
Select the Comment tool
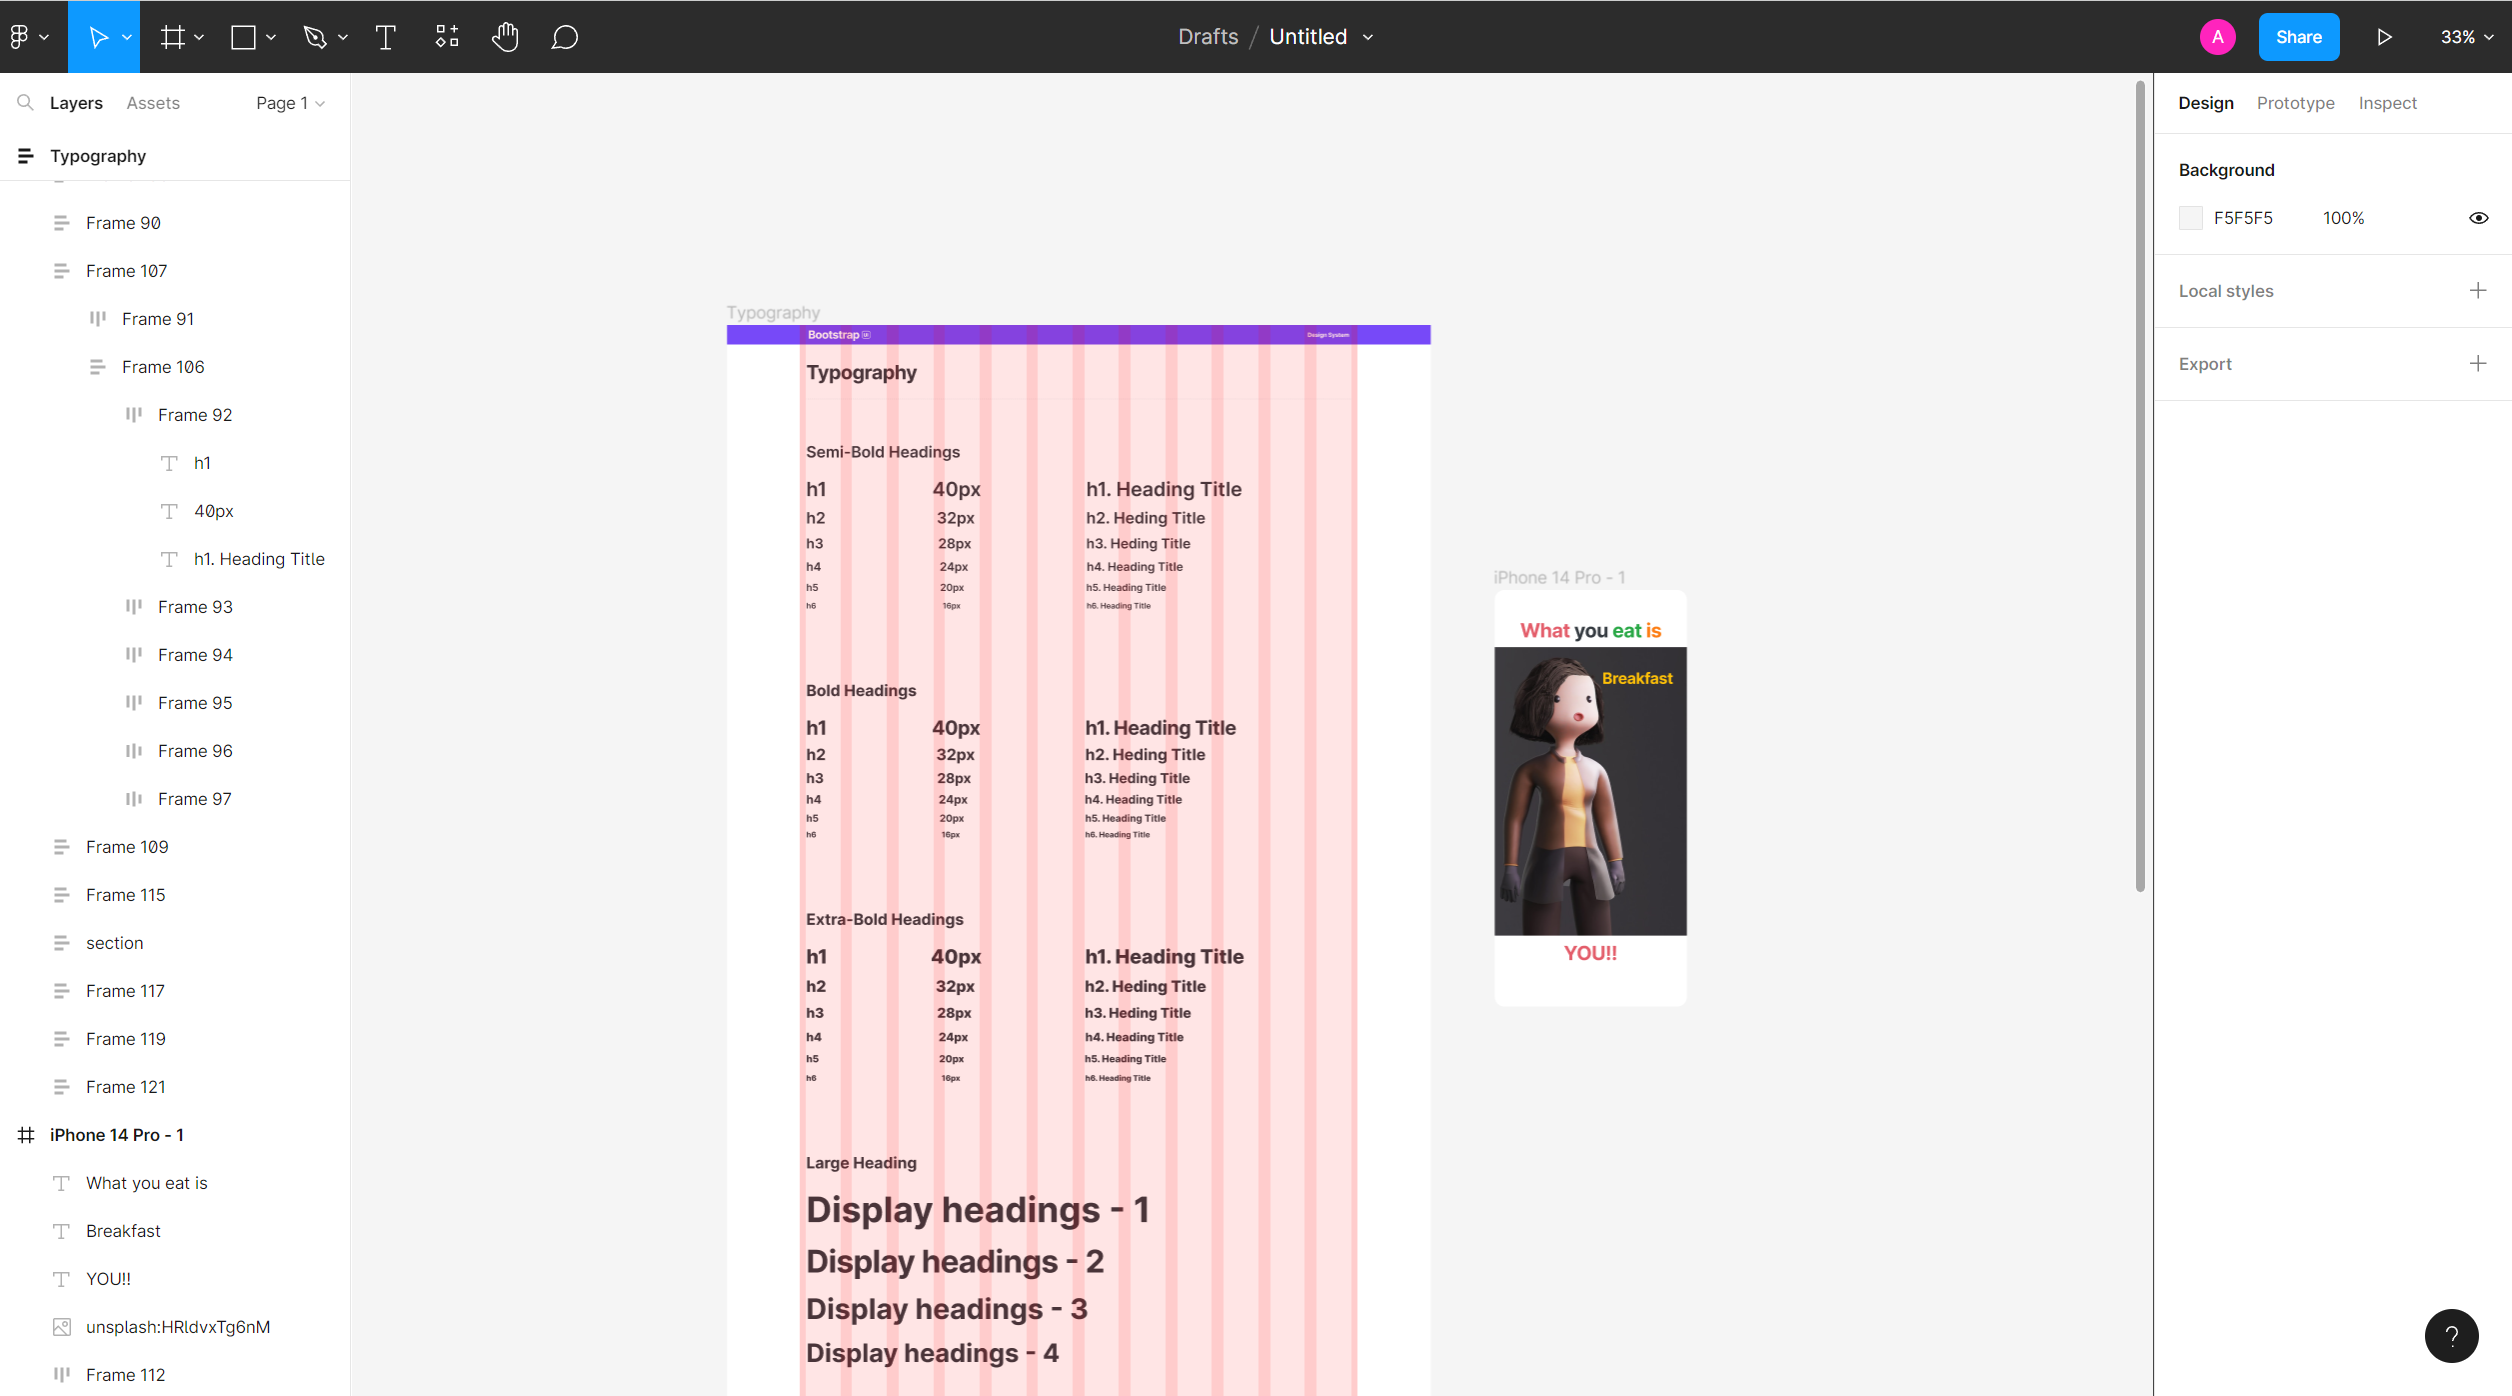pyautogui.click(x=565, y=37)
